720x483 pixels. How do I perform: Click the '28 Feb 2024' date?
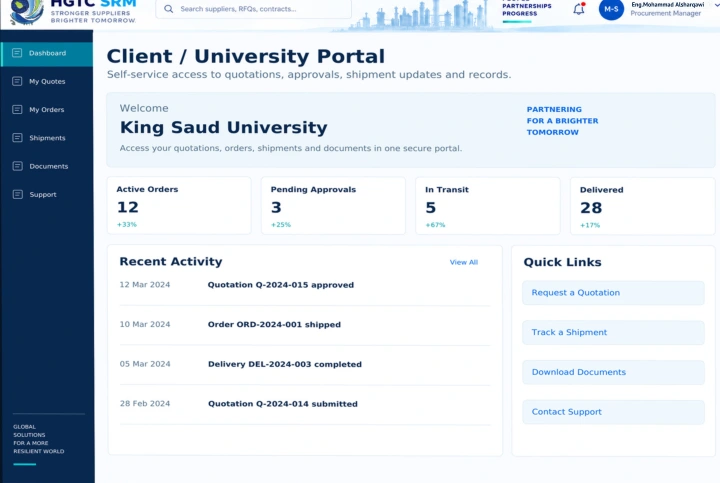tap(145, 404)
